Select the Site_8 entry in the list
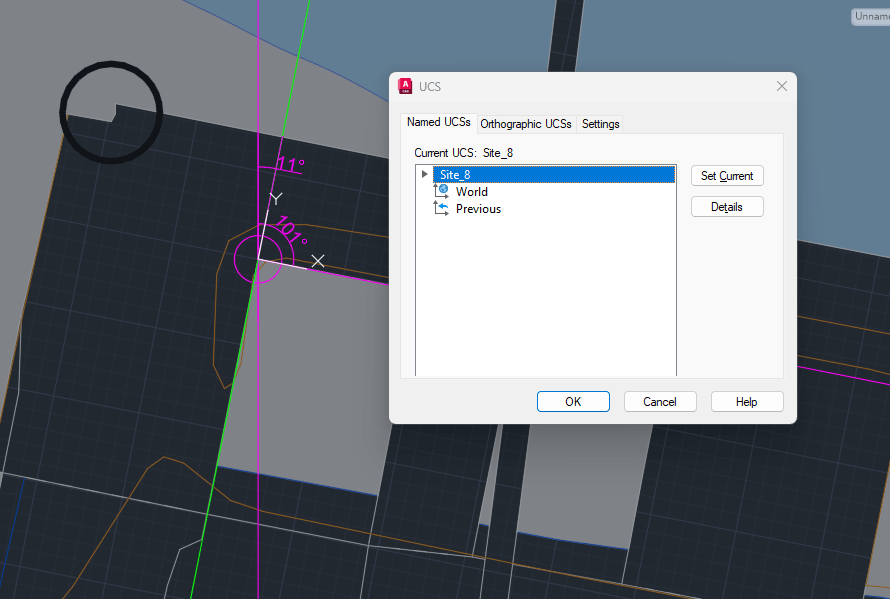The width and height of the screenshot is (890, 599). click(x=455, y=175)
